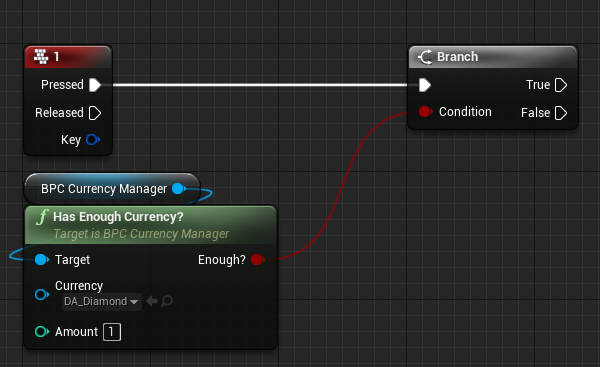Click the red Condition input pin
The image size is (600, 367).
pyautogui.click(x=425, y=112)
